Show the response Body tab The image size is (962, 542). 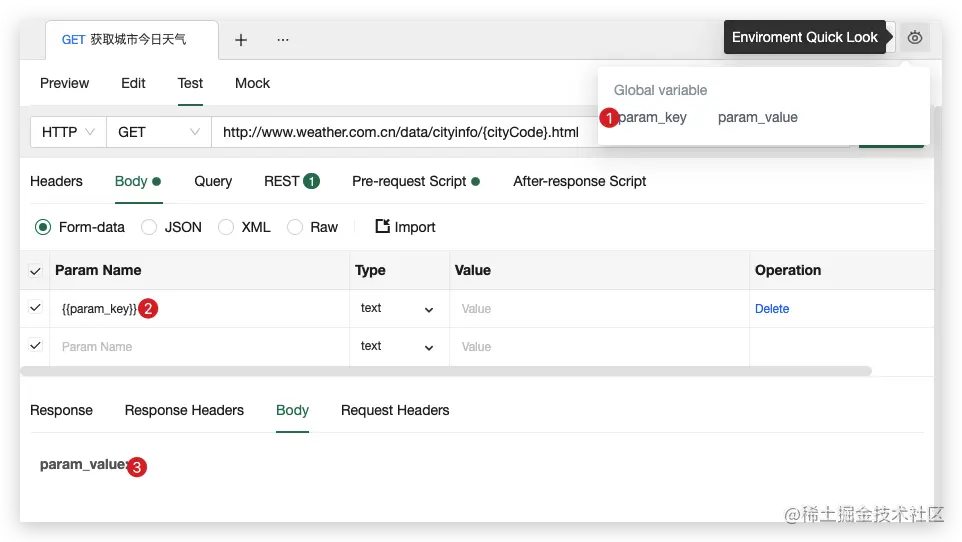[292, 410]
